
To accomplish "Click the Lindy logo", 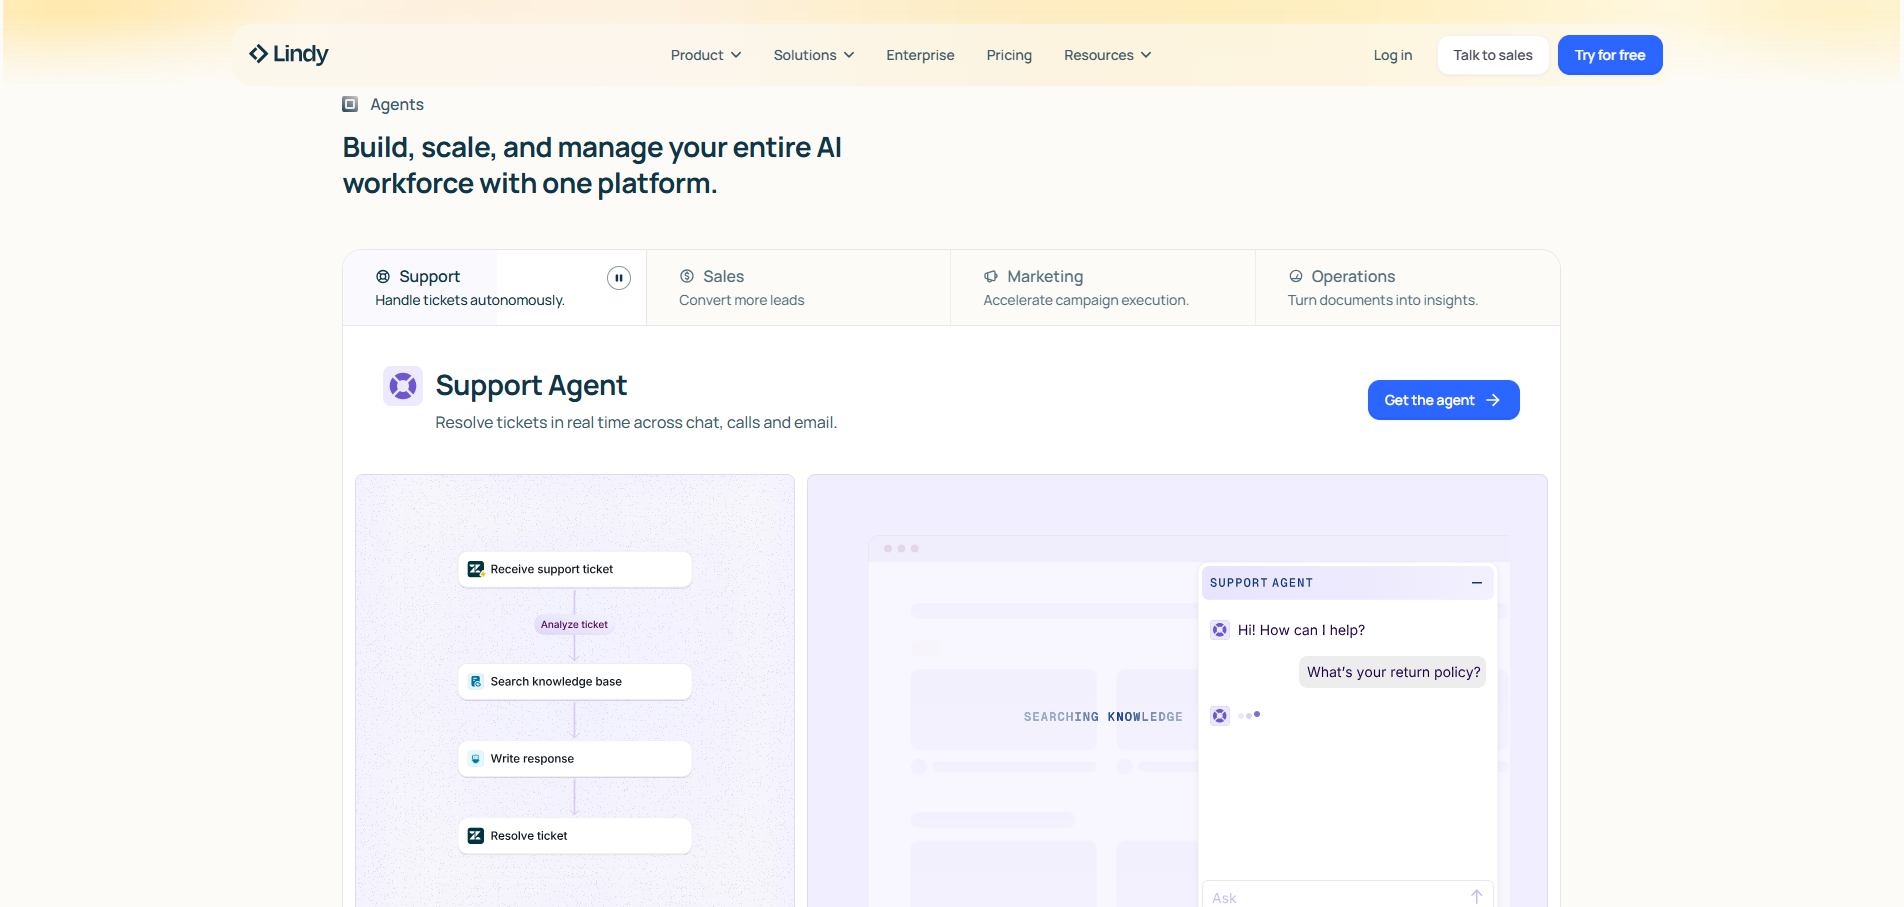I will coord(287,54).
